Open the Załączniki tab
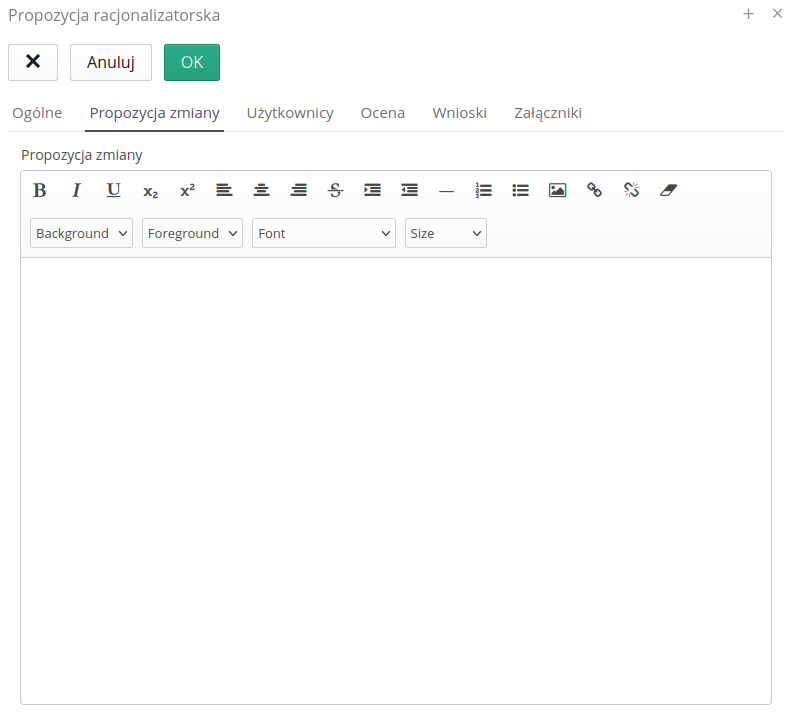Viewport: 789px width, 719px height. pos(548,113)
